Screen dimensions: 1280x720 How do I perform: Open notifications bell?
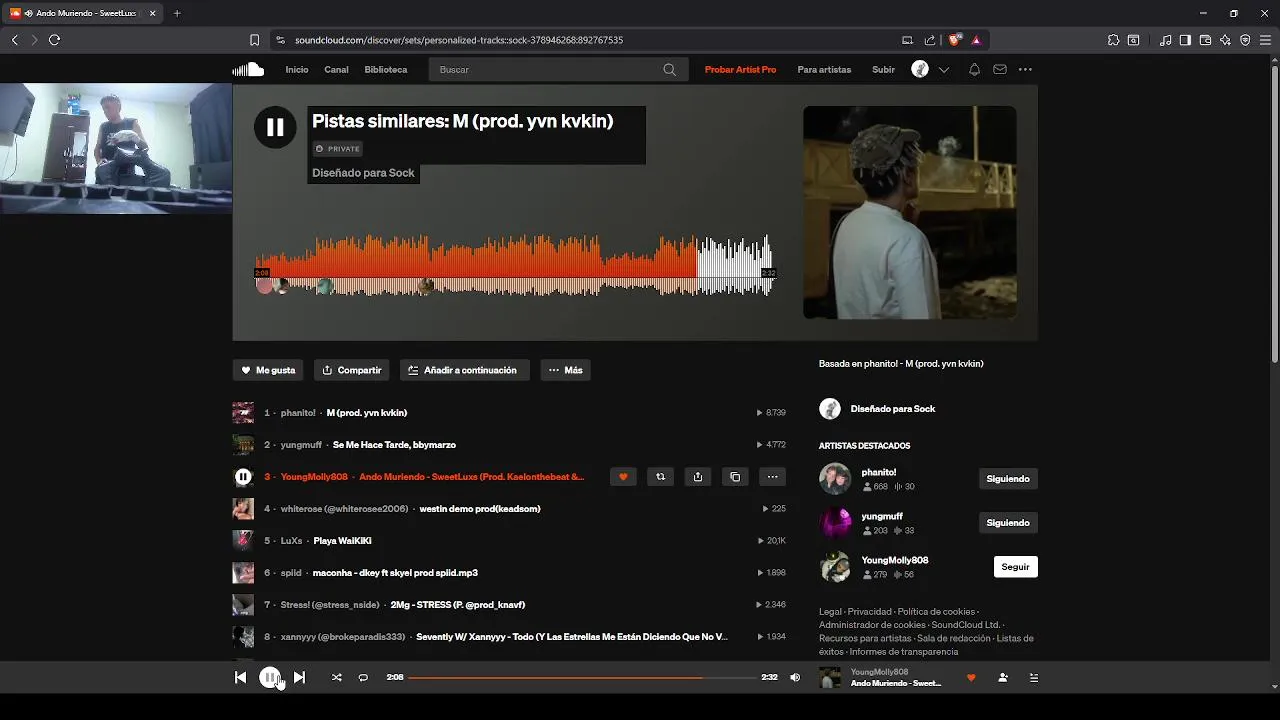974,70
